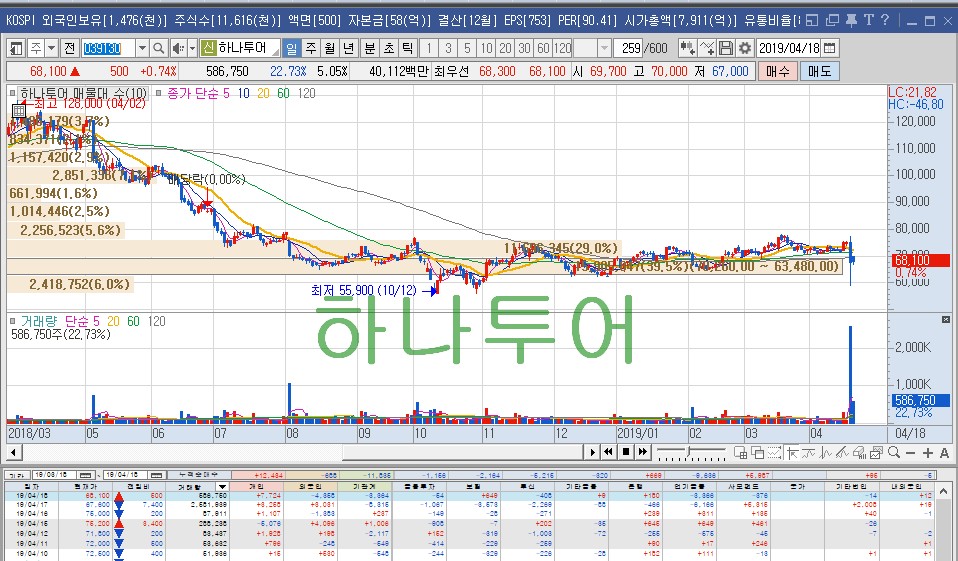Choose the 20 interval button
The height and width of the screenshot is (561, 958).
(505, 48)
